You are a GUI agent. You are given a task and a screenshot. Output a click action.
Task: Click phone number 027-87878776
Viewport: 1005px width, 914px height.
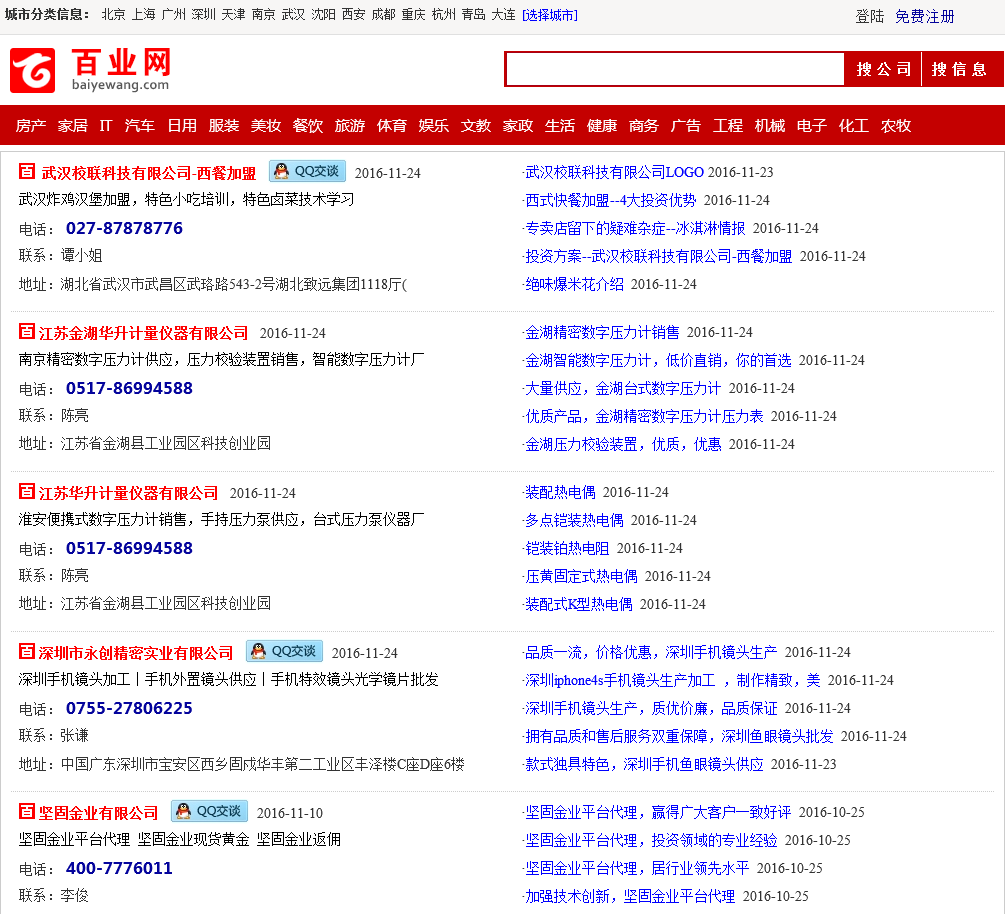coord(124,228)
